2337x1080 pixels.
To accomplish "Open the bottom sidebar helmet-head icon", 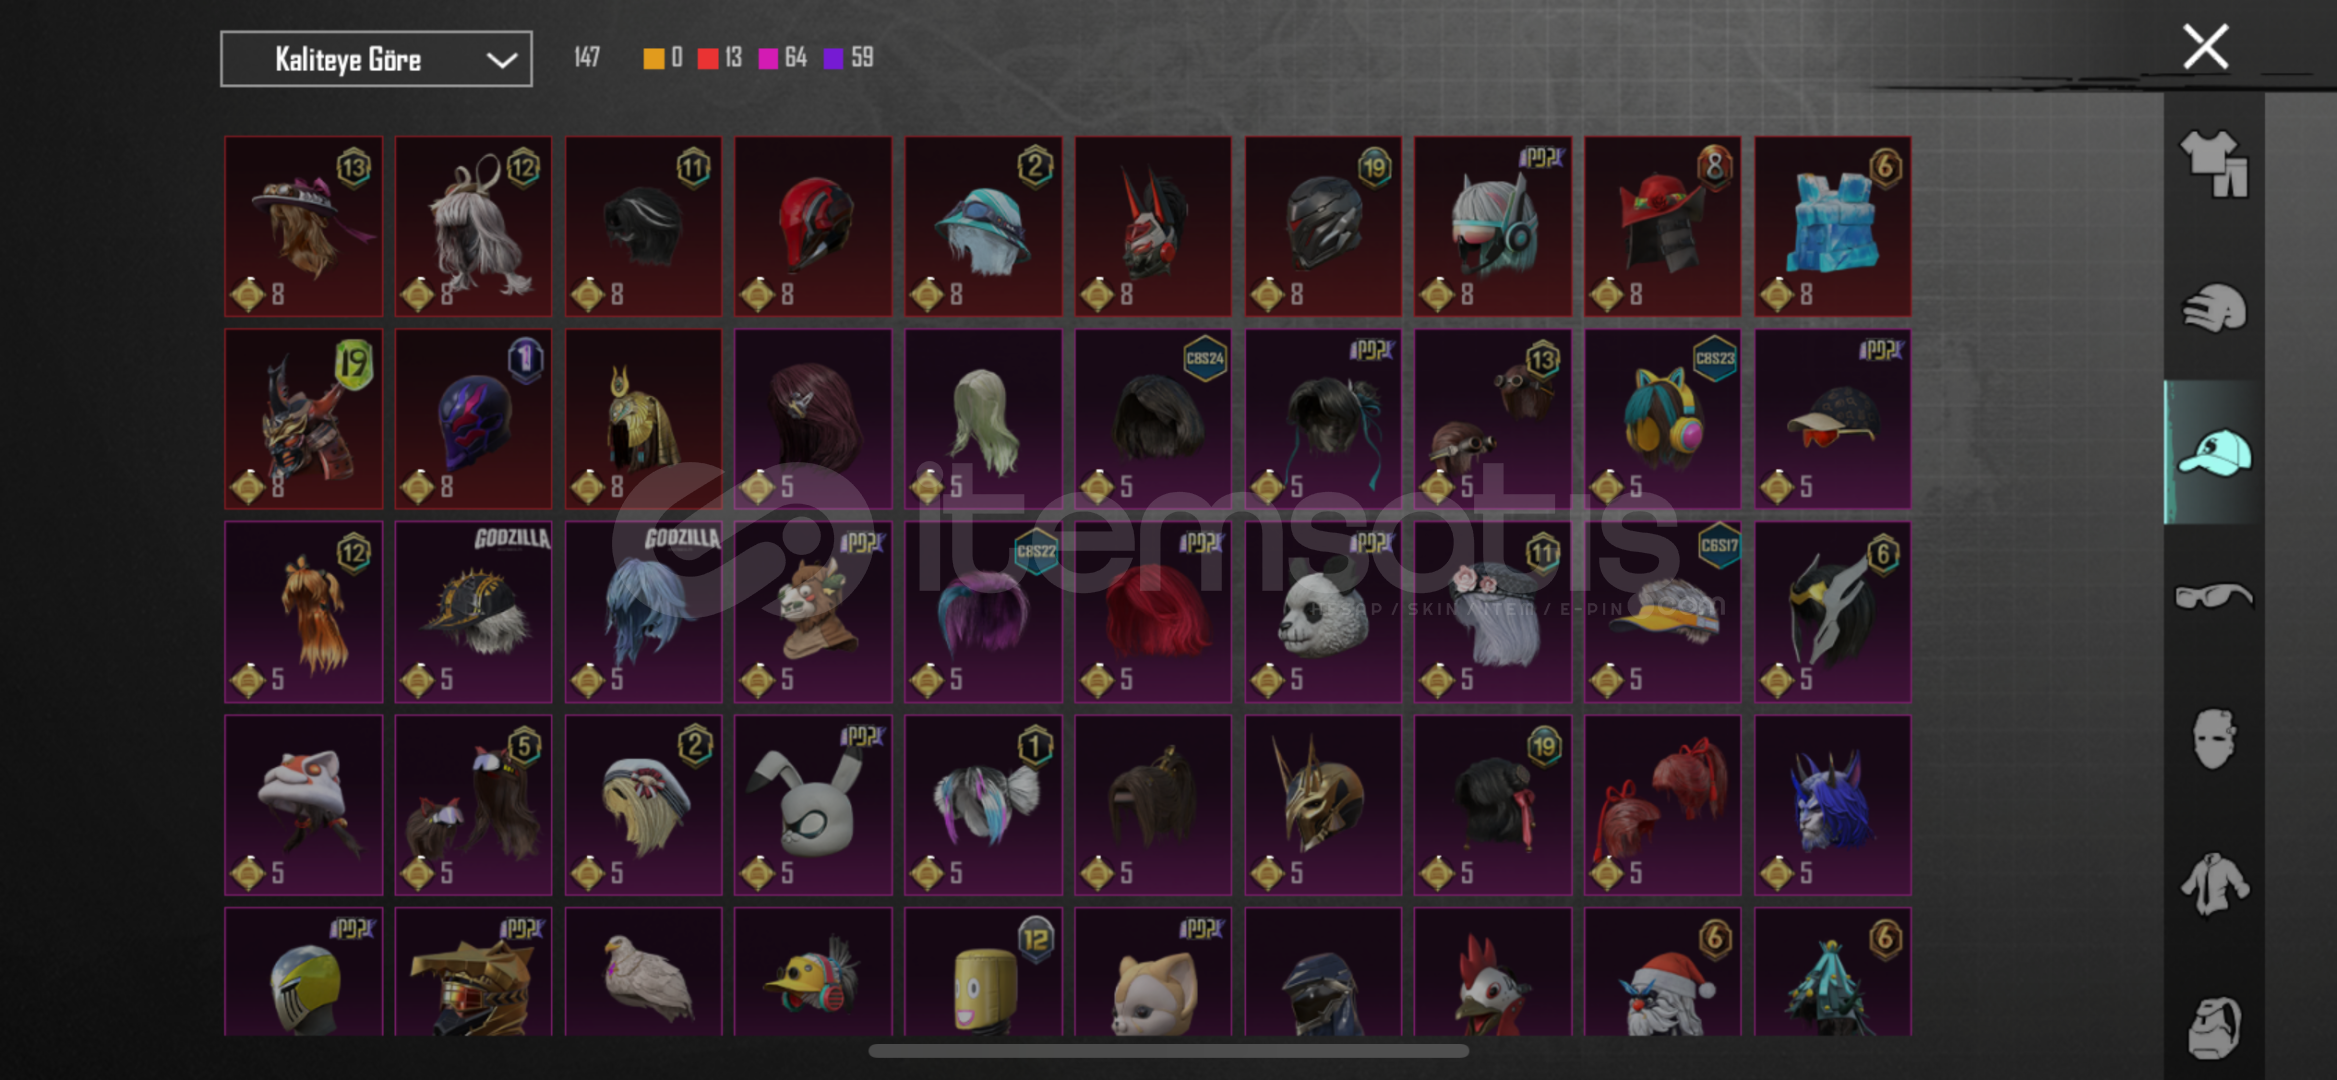I will [x=2214, y=1027].
